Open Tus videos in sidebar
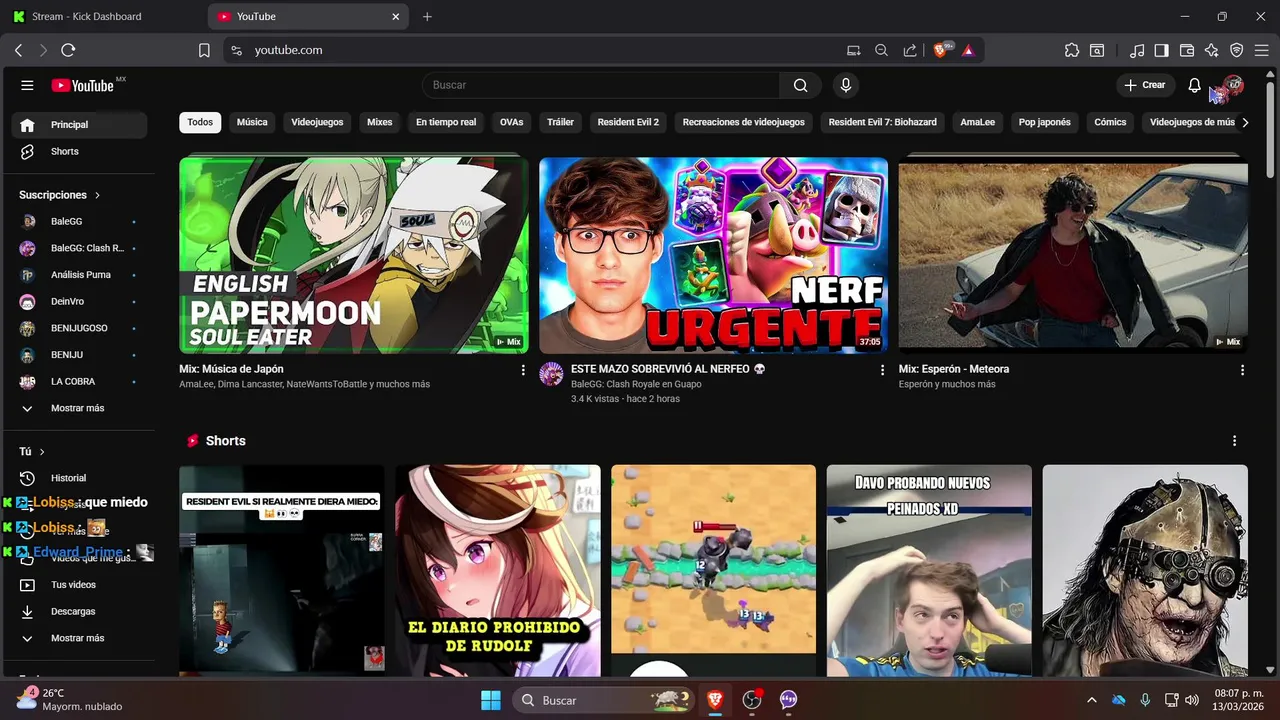1280x720 pixels. 79,585
